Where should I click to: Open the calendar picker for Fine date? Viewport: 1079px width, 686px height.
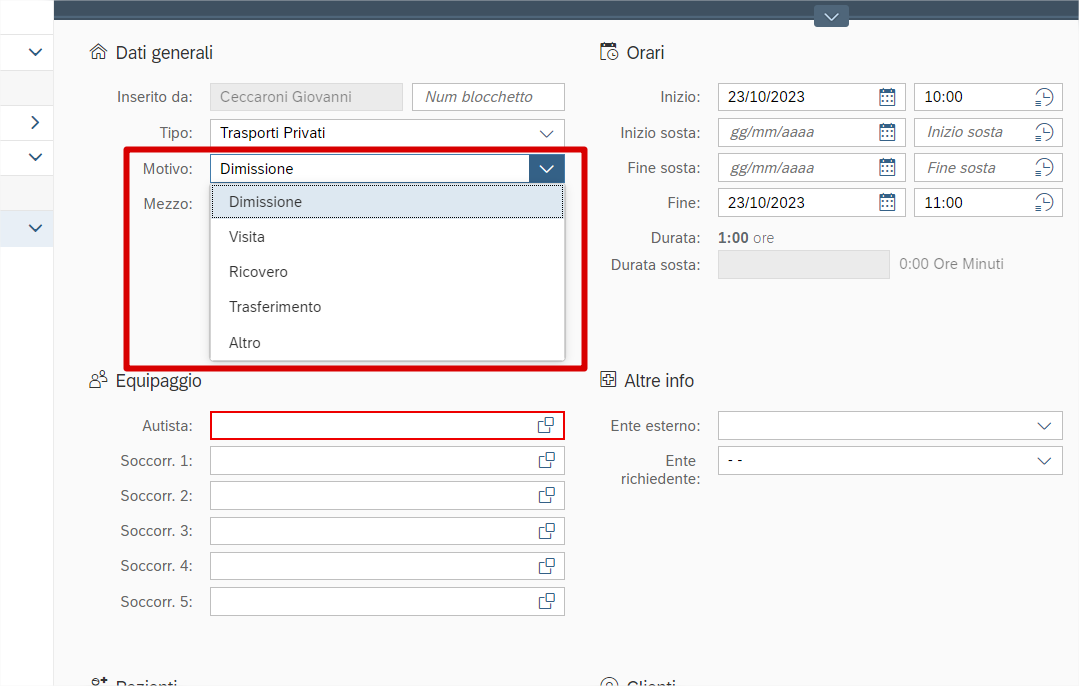tap(887, 203)
